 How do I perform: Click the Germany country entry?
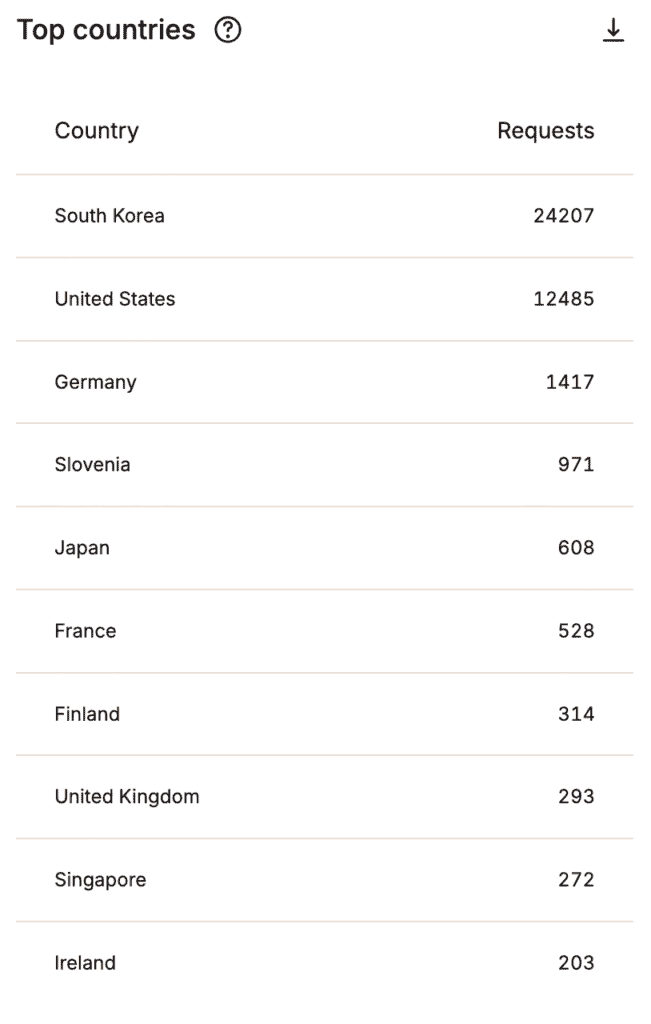click(x=95, y=382)
